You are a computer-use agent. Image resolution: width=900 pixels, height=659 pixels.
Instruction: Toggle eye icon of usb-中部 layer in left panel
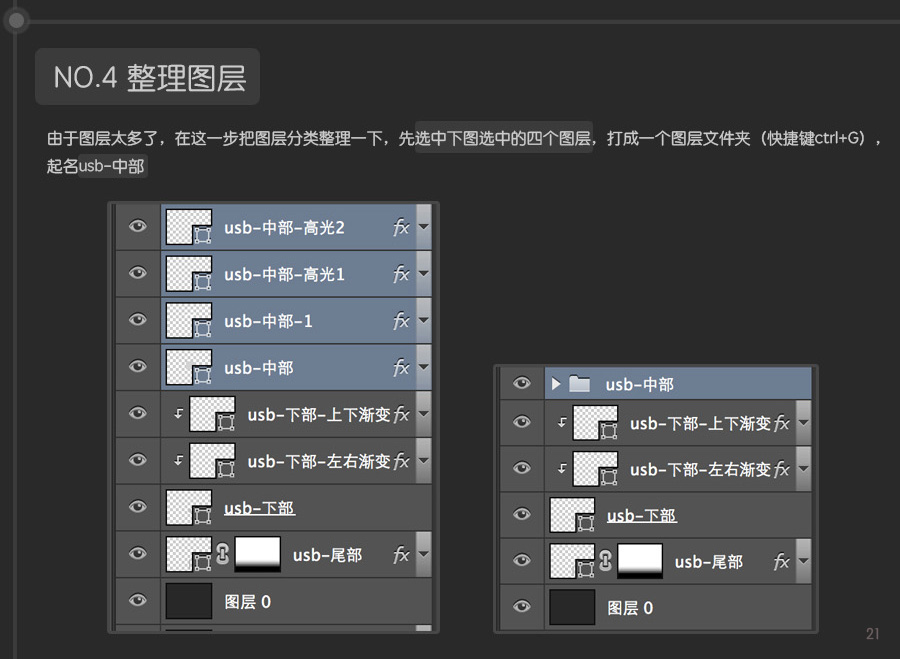click(138, 366)
